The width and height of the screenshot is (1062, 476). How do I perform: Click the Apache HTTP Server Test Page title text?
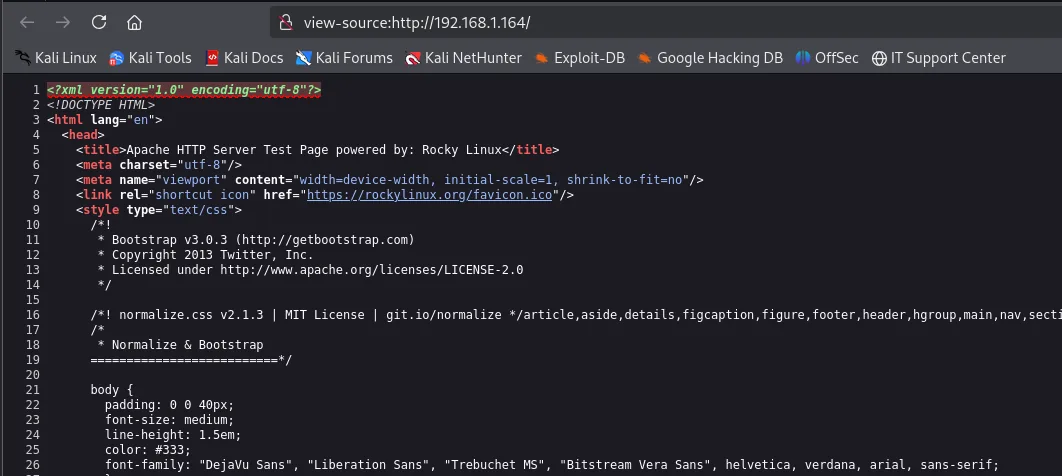314,150
